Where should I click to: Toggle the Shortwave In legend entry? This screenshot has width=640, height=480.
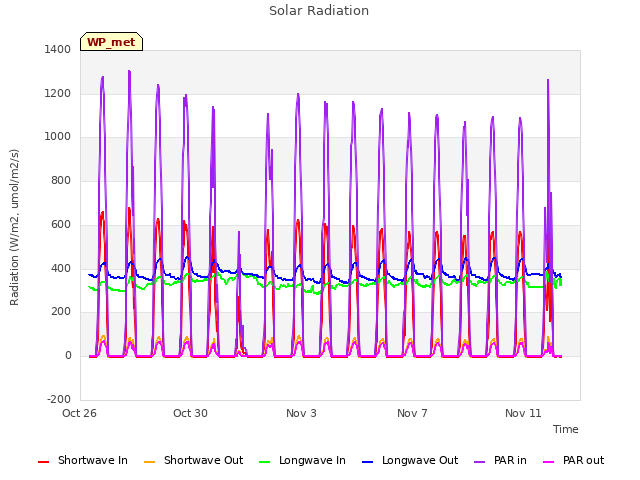tap(83, 460)
